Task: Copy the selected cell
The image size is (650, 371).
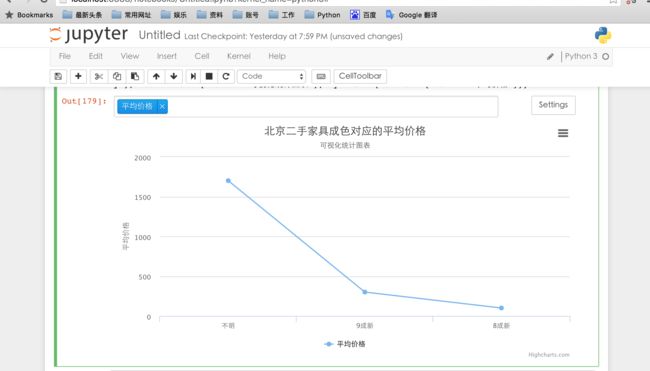Action: [117, 76]
